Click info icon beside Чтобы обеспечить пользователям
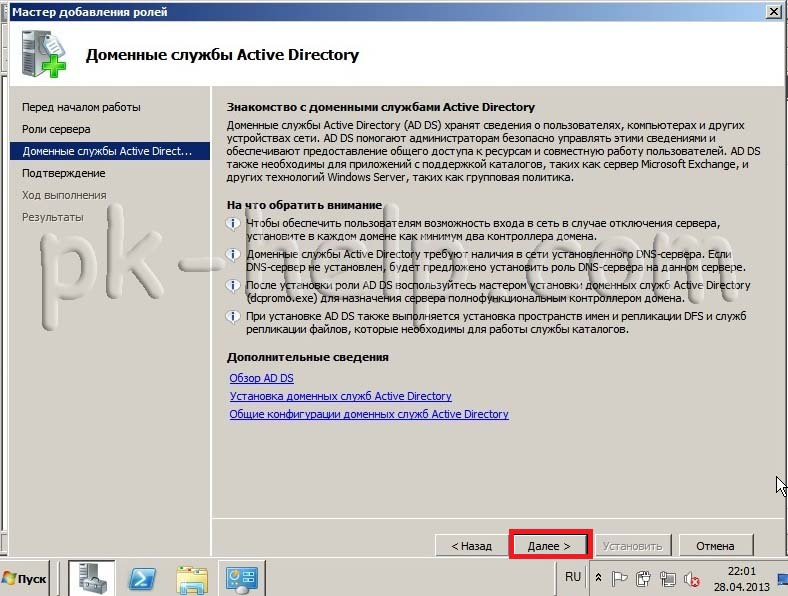This screenshot has height=596, width=788. tap(233, 223)
